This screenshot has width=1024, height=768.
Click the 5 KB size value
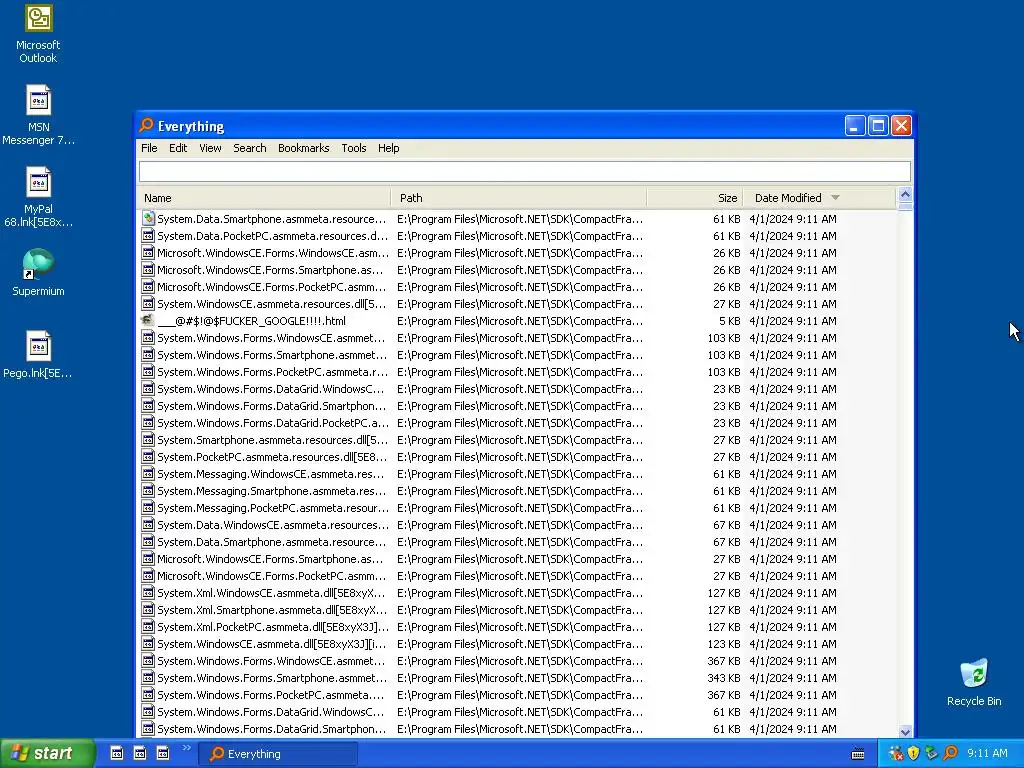729,321
